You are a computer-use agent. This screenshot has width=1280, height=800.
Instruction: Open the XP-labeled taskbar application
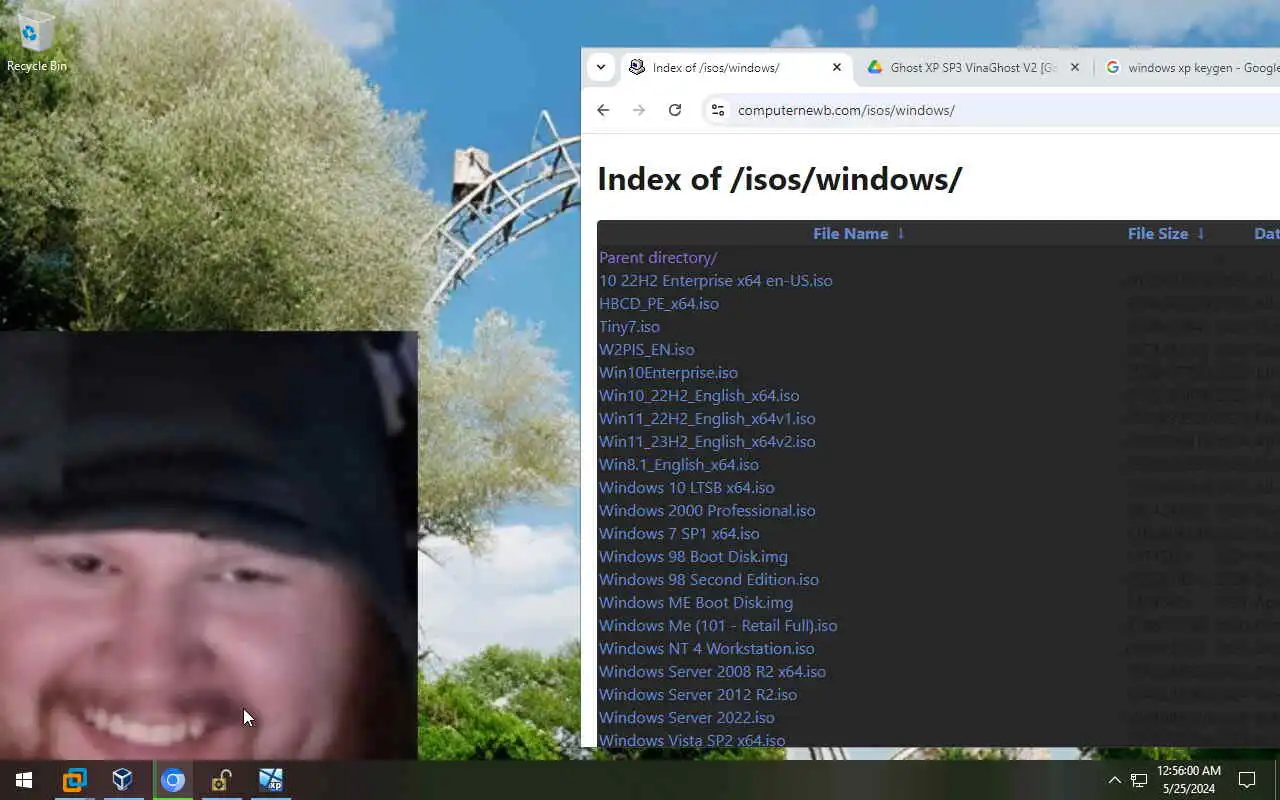(x=271, y=780)
